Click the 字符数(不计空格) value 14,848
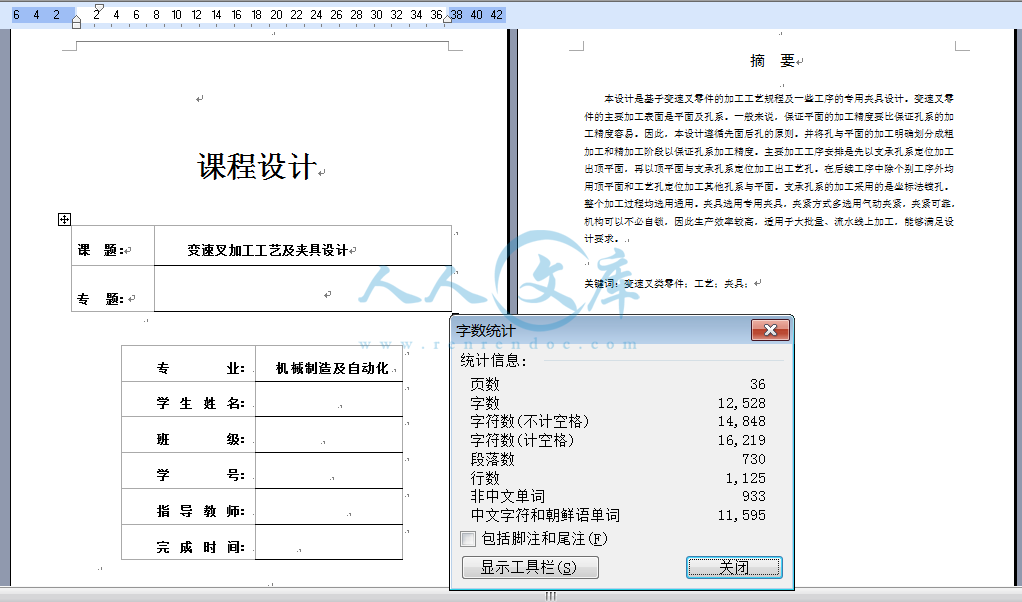Viewport: 1022px width, 602px height. click(742, 422)
